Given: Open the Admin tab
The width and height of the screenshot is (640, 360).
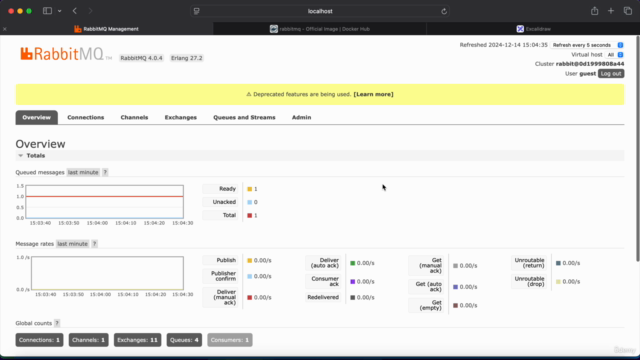Looking at the screenshot, I should point(302,118).
